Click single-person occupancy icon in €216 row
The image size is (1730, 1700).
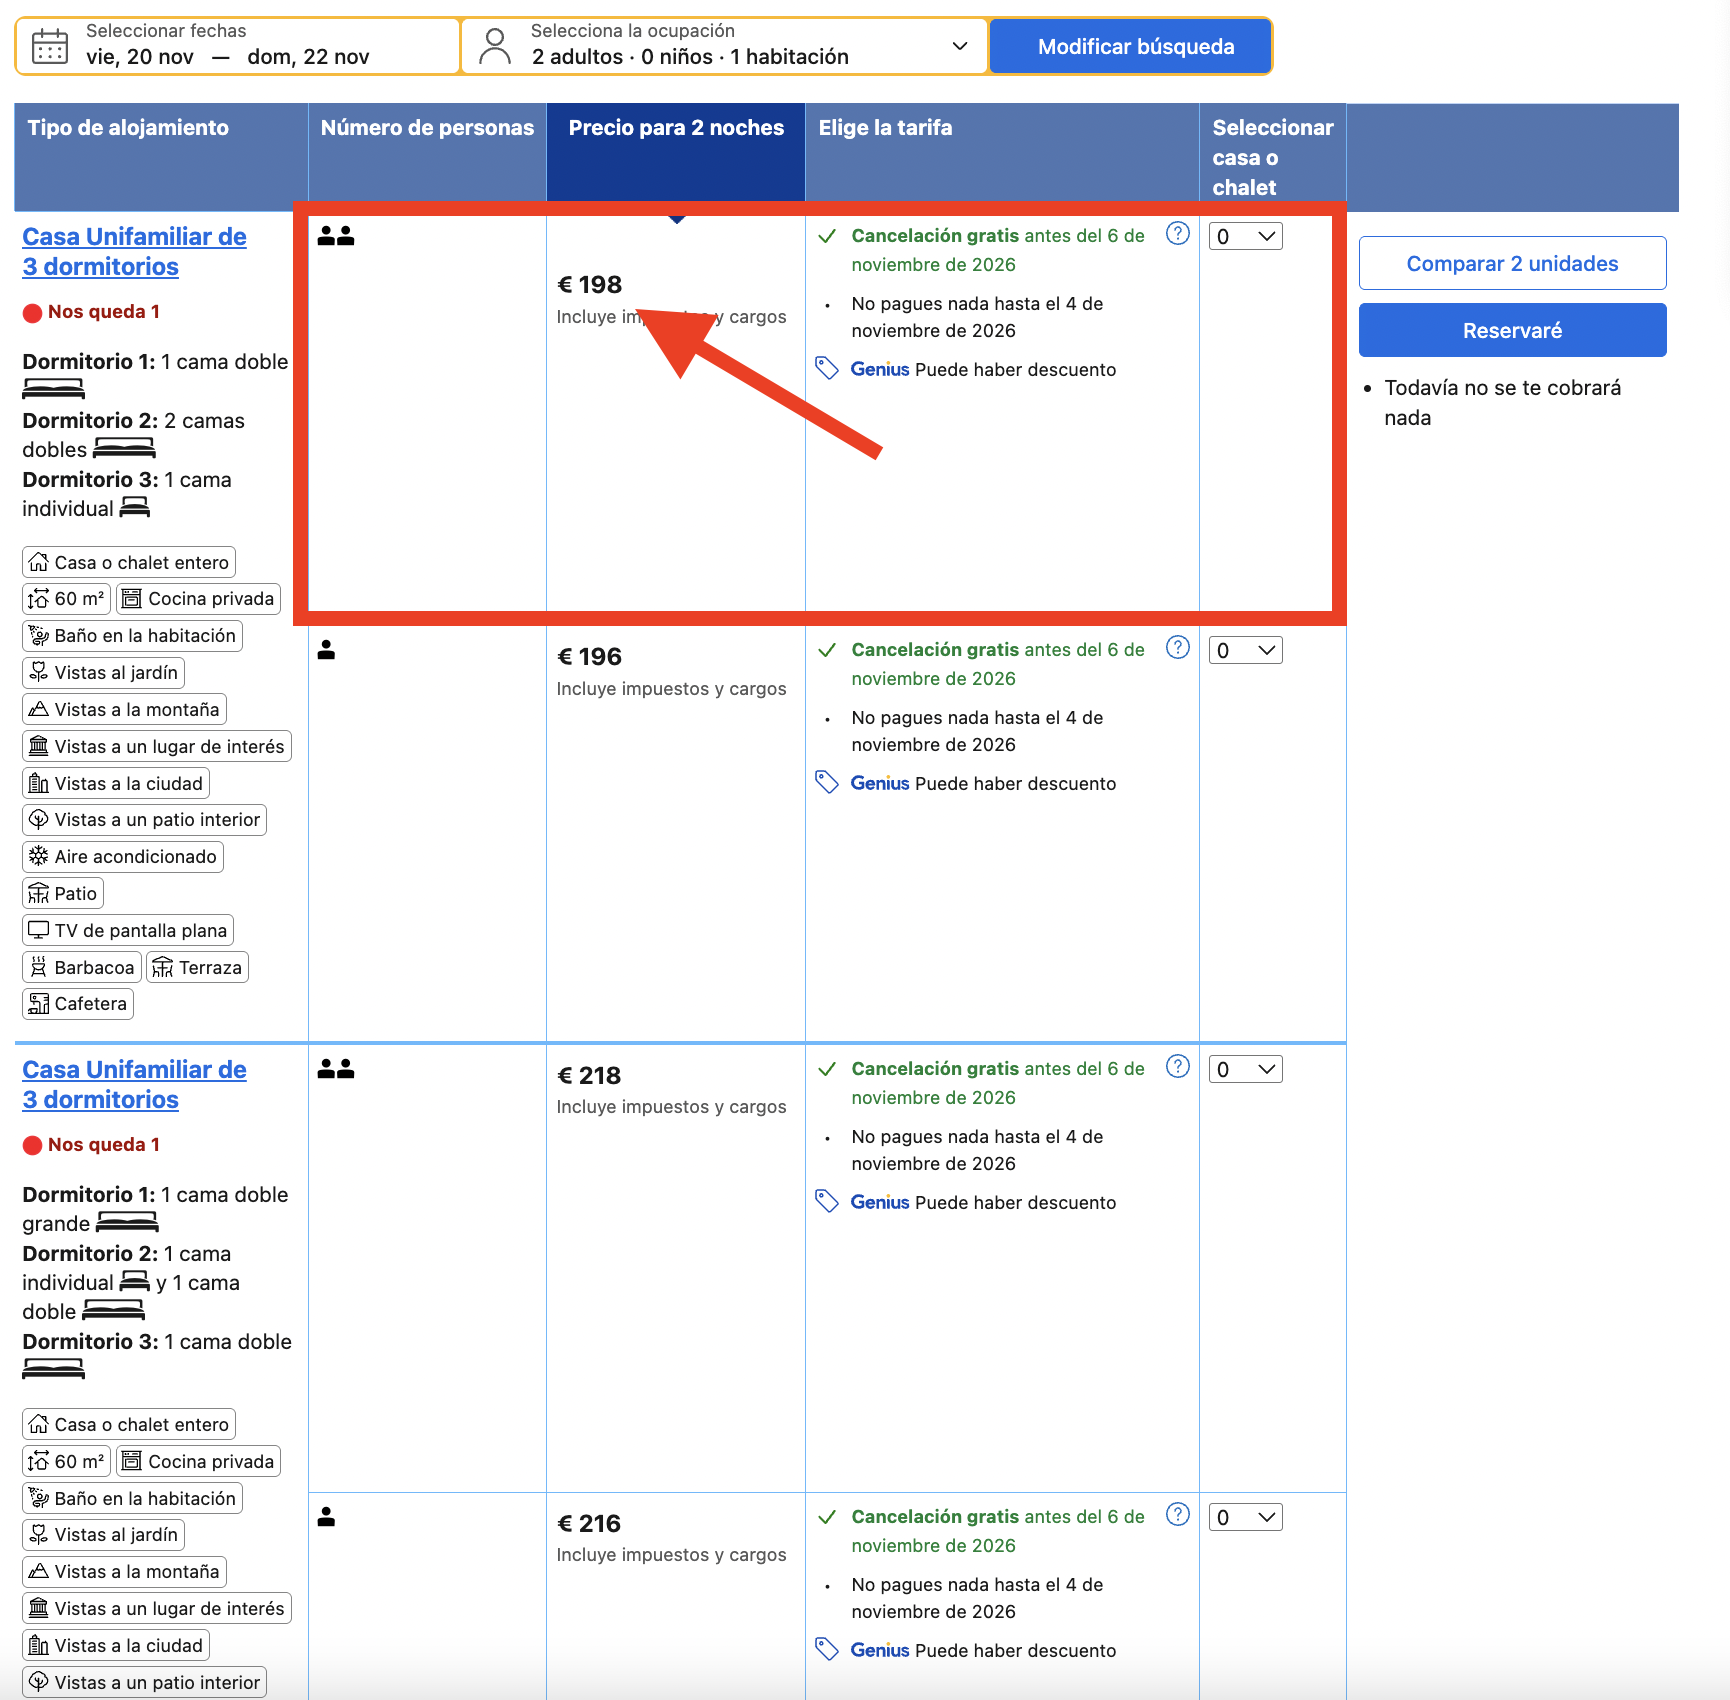[x=326, y=1517]
